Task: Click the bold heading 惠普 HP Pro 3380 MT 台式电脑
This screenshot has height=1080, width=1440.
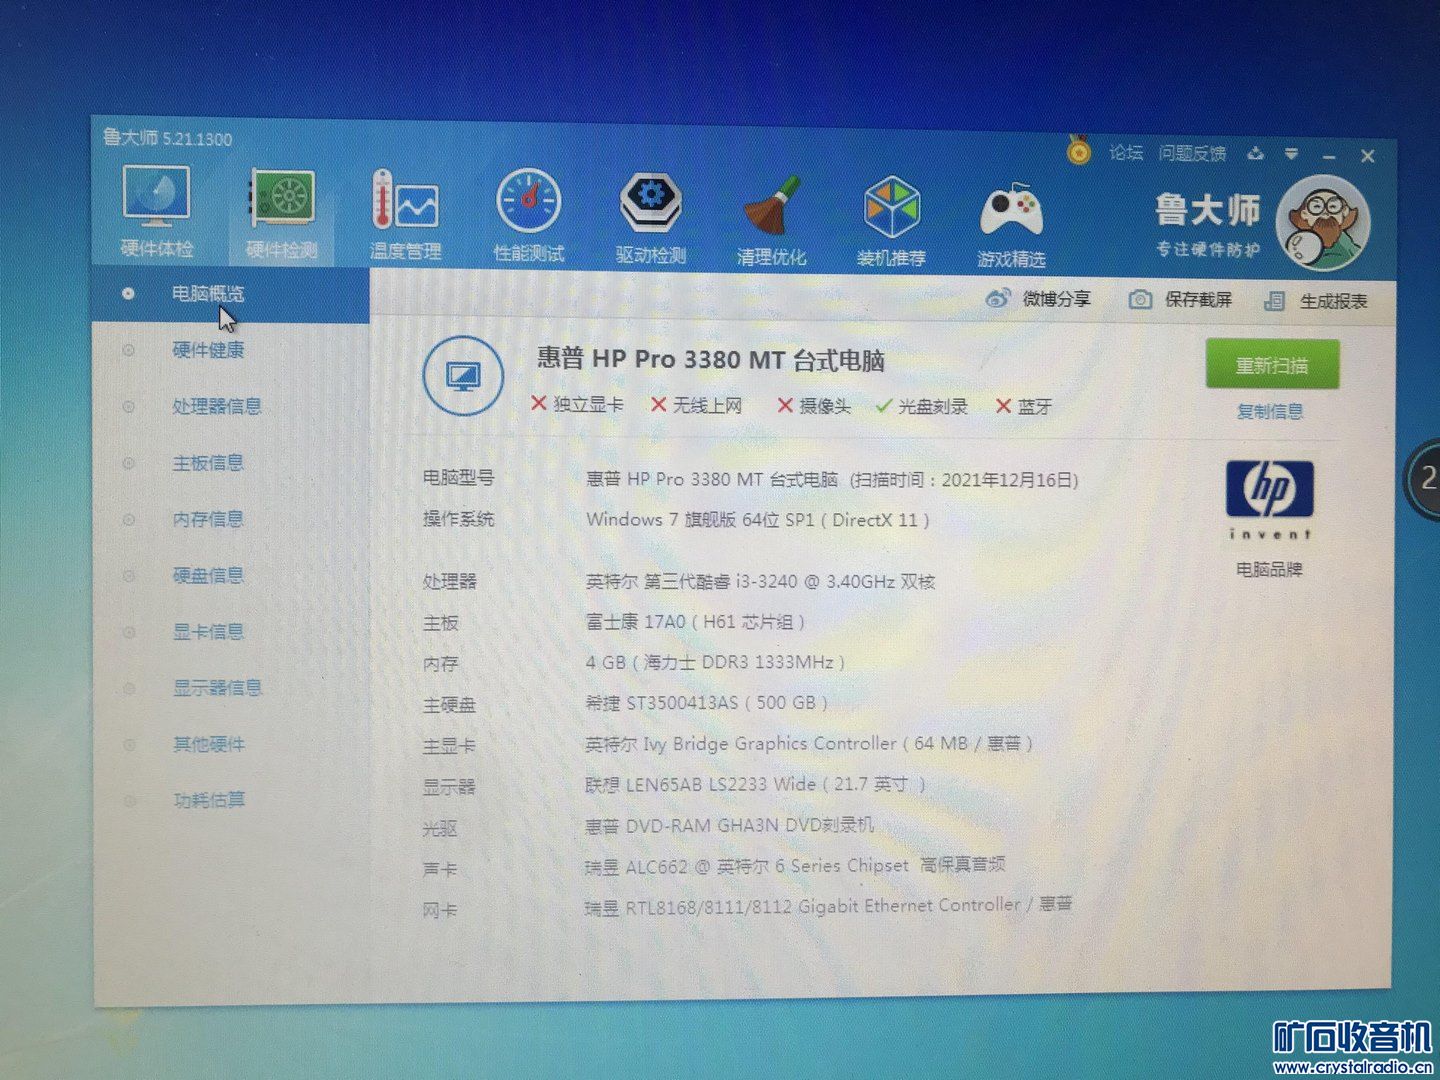Action: [x=711, y=359]
